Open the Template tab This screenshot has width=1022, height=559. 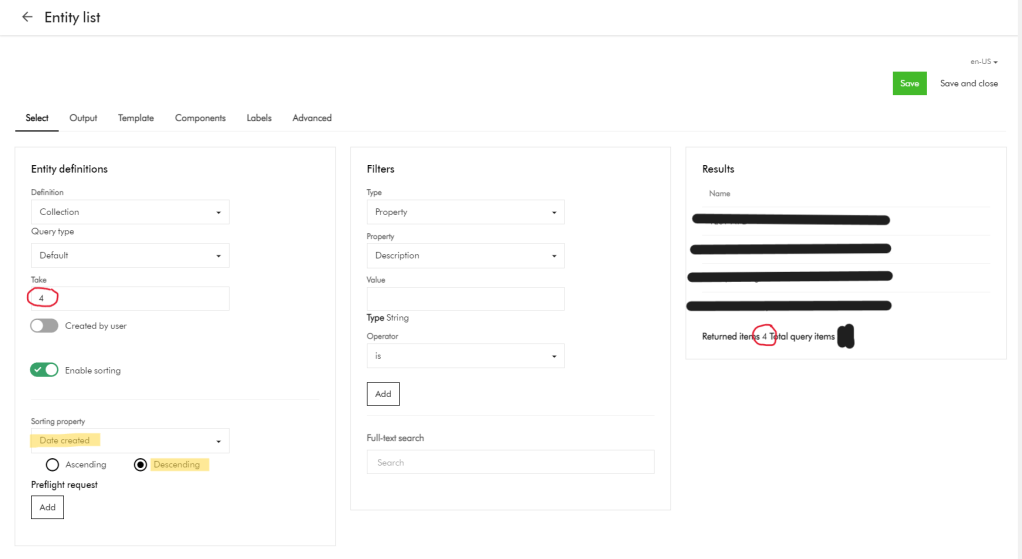point(136,118)
